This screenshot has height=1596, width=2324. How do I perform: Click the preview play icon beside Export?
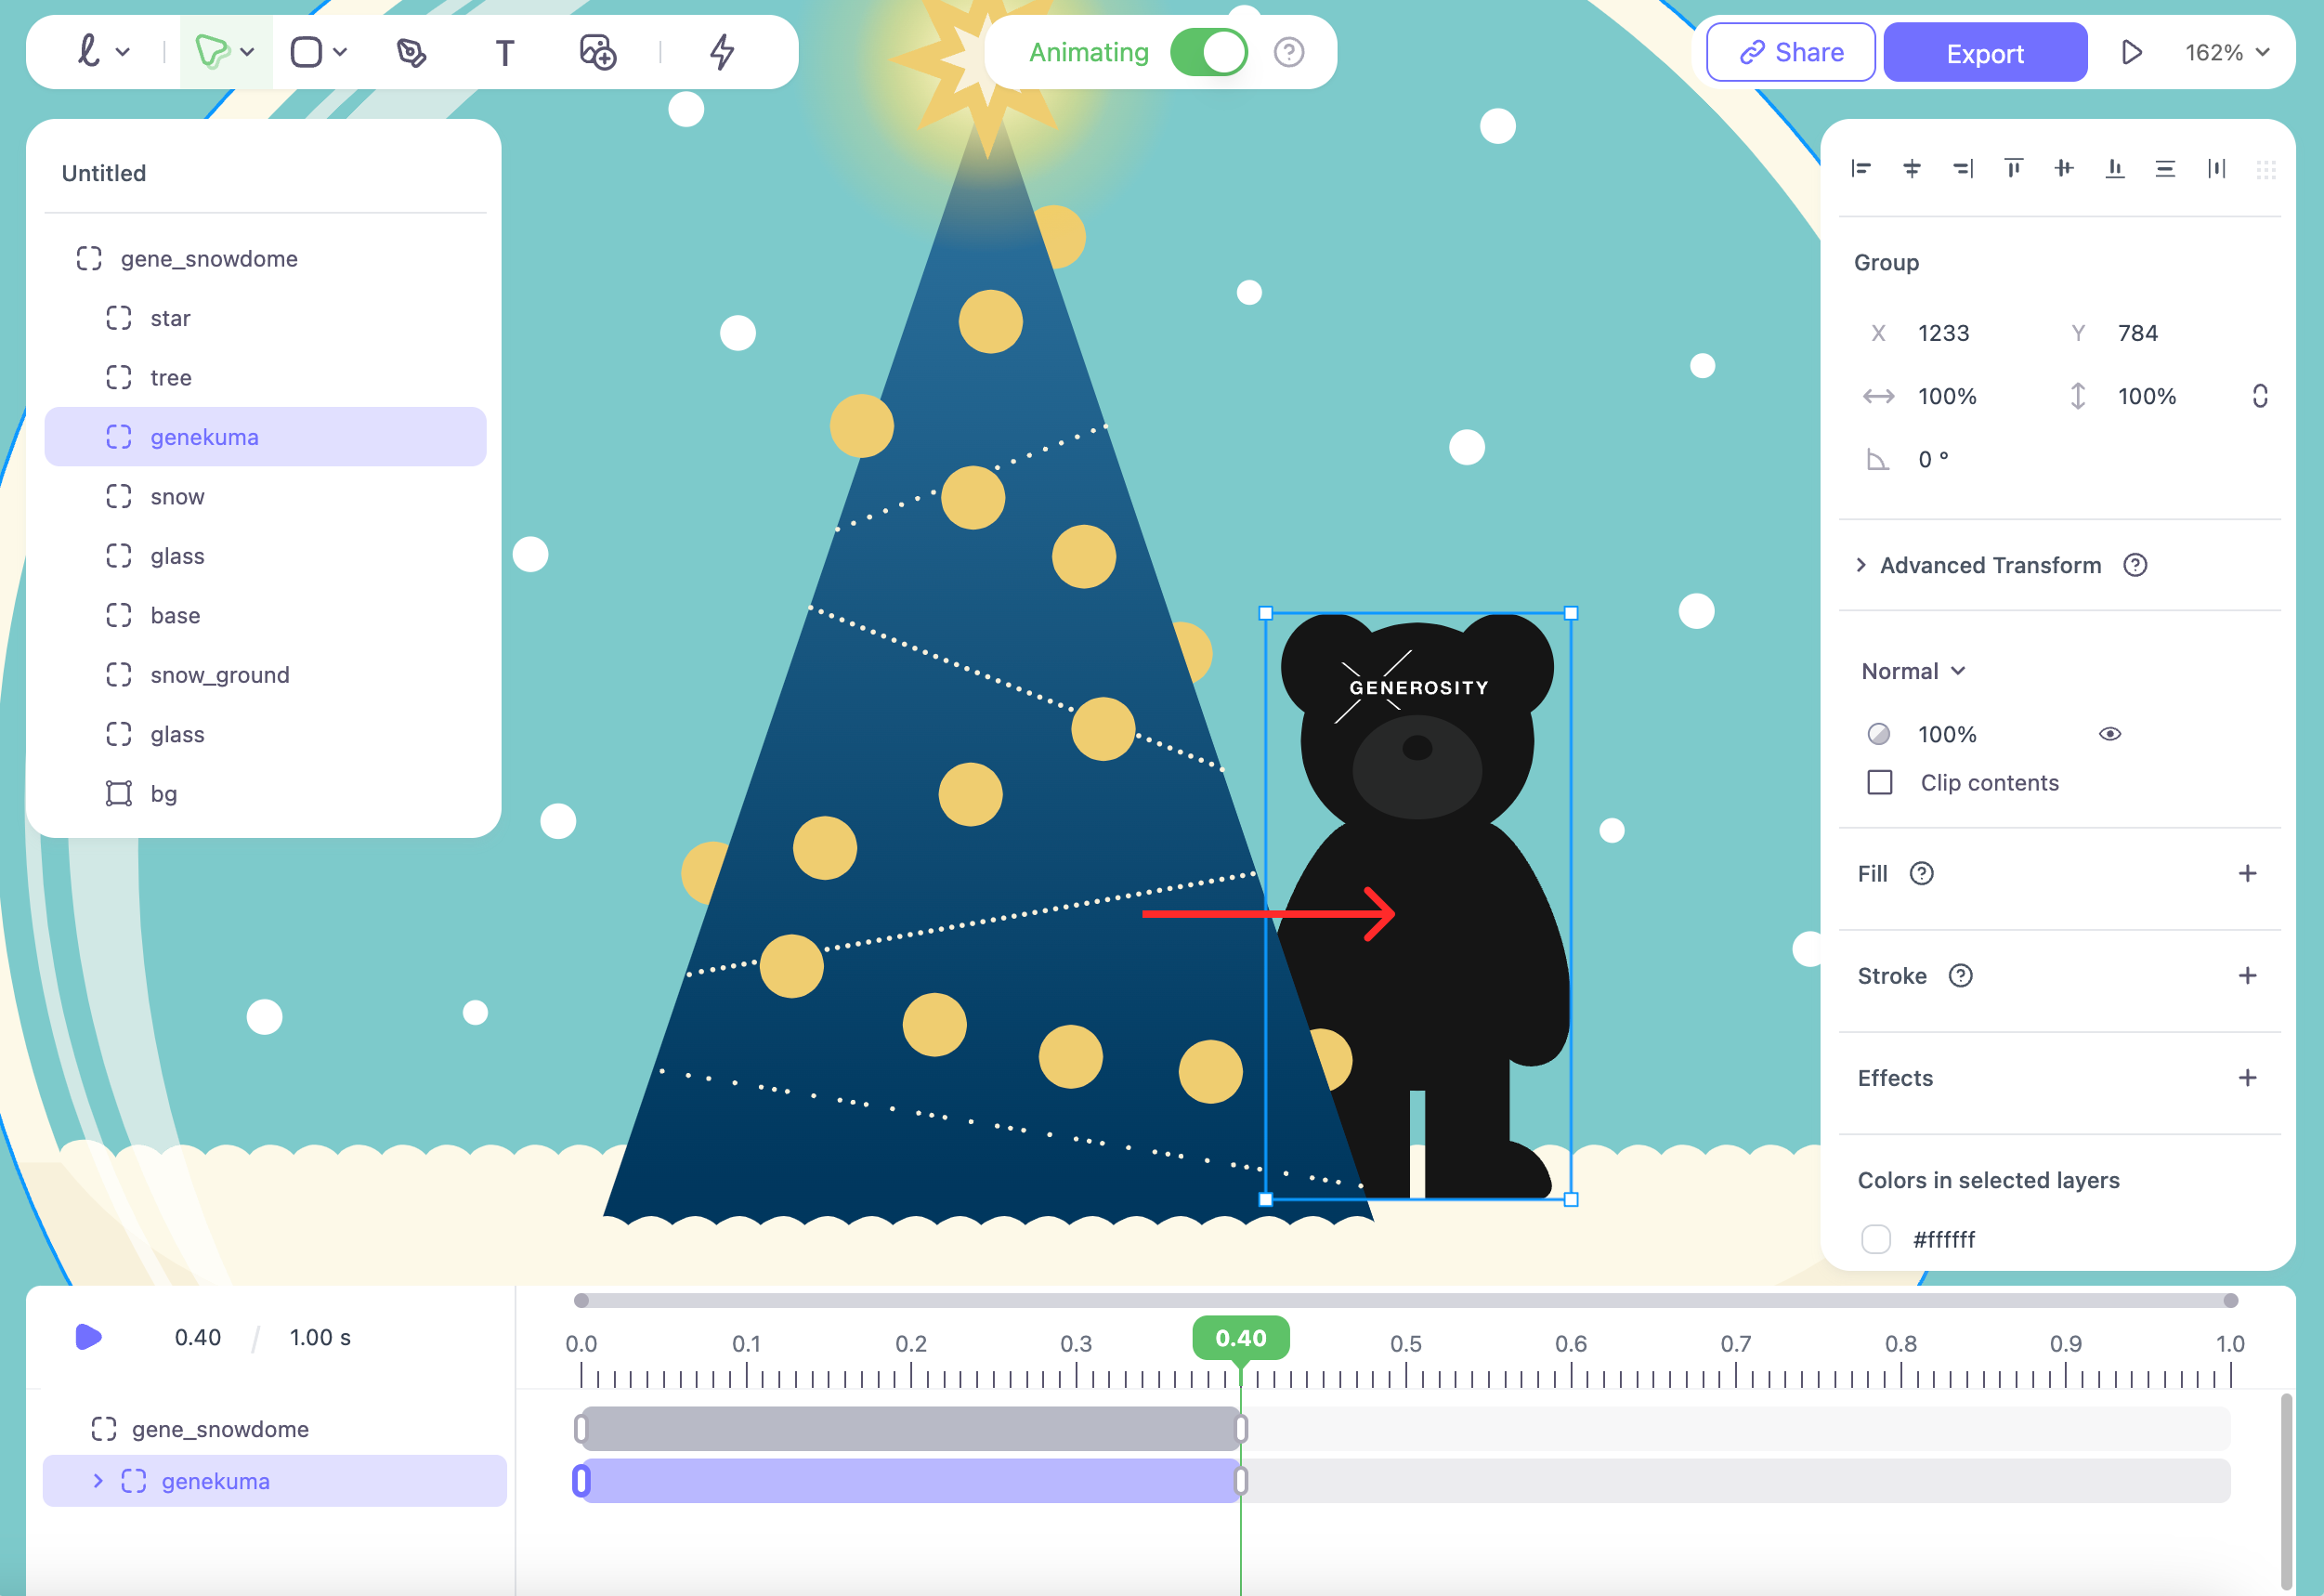click(2131, 52)
